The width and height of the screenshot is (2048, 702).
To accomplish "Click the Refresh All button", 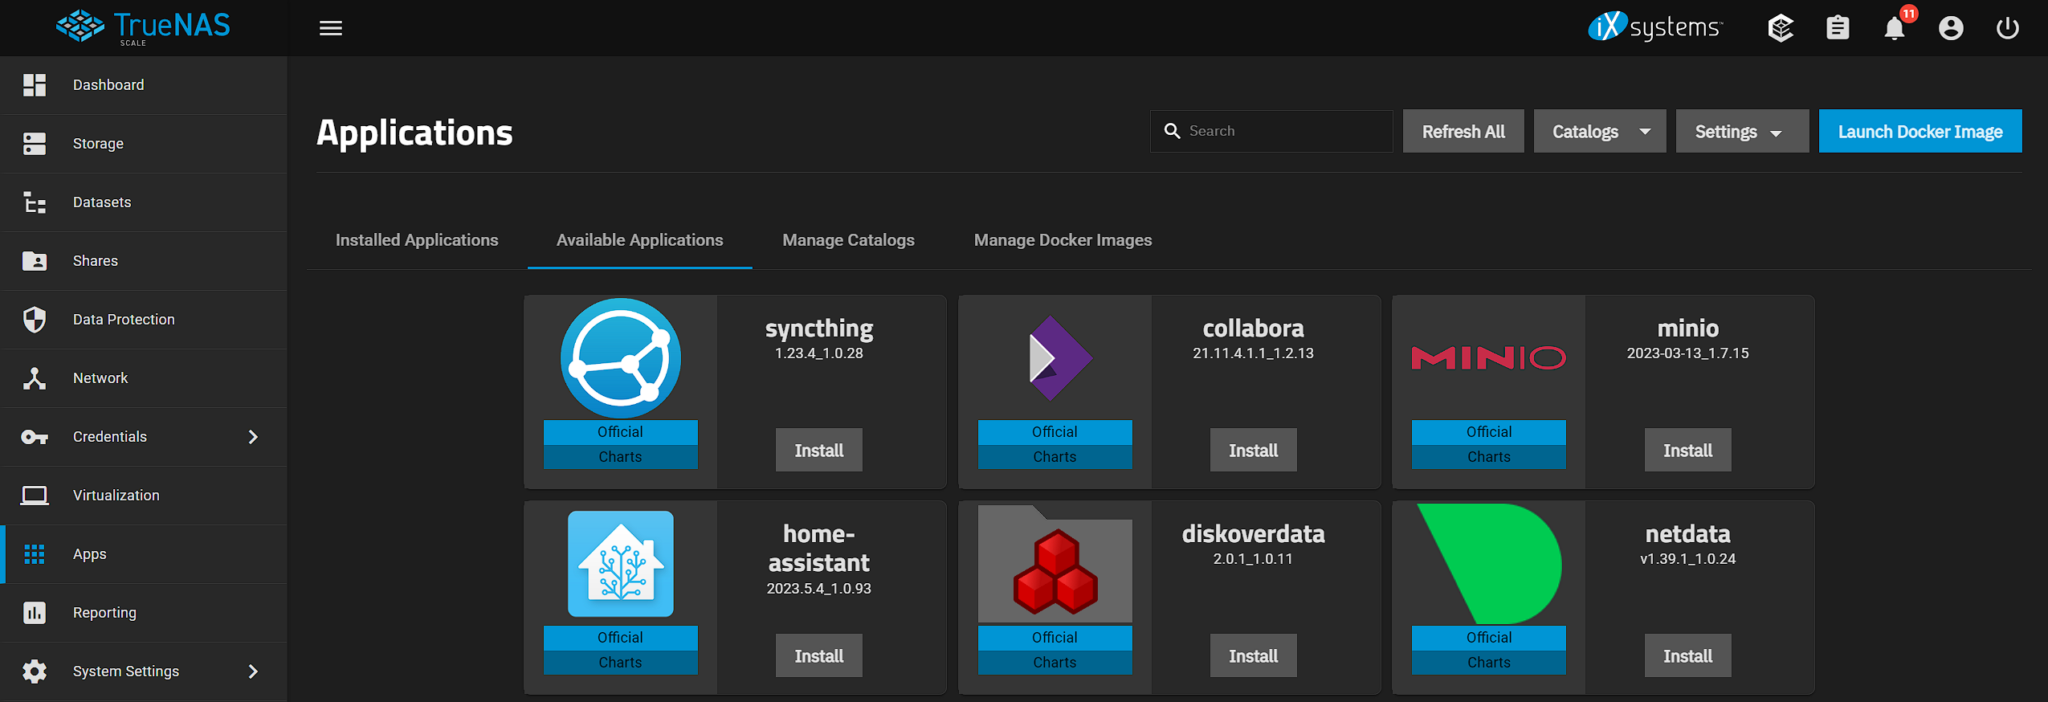I will click(1462, 131).
